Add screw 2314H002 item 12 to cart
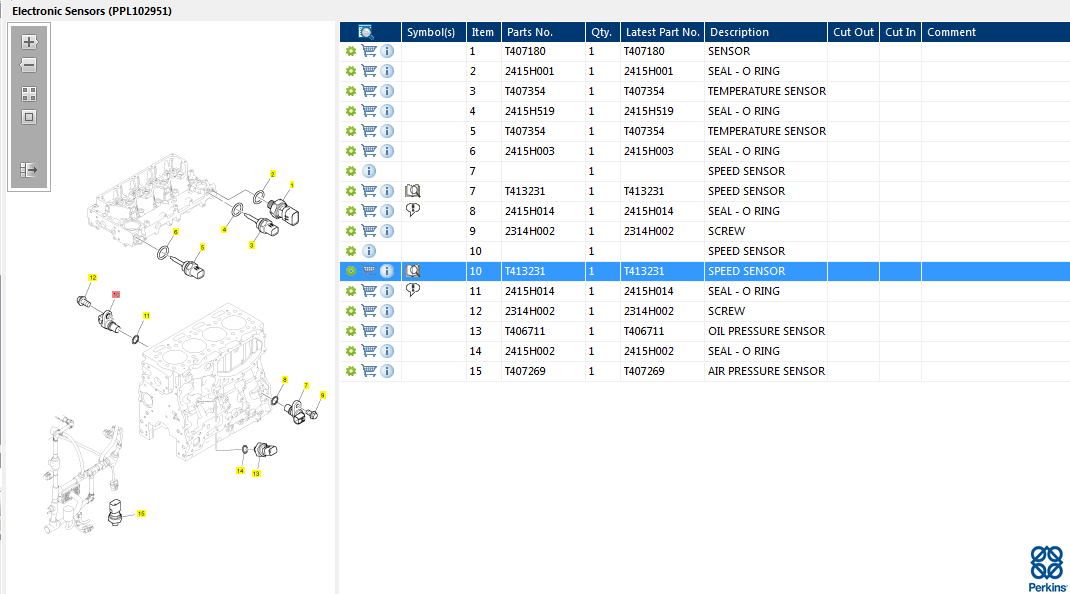Screen dimensions: 1070x594 click(x=369, y=311)
